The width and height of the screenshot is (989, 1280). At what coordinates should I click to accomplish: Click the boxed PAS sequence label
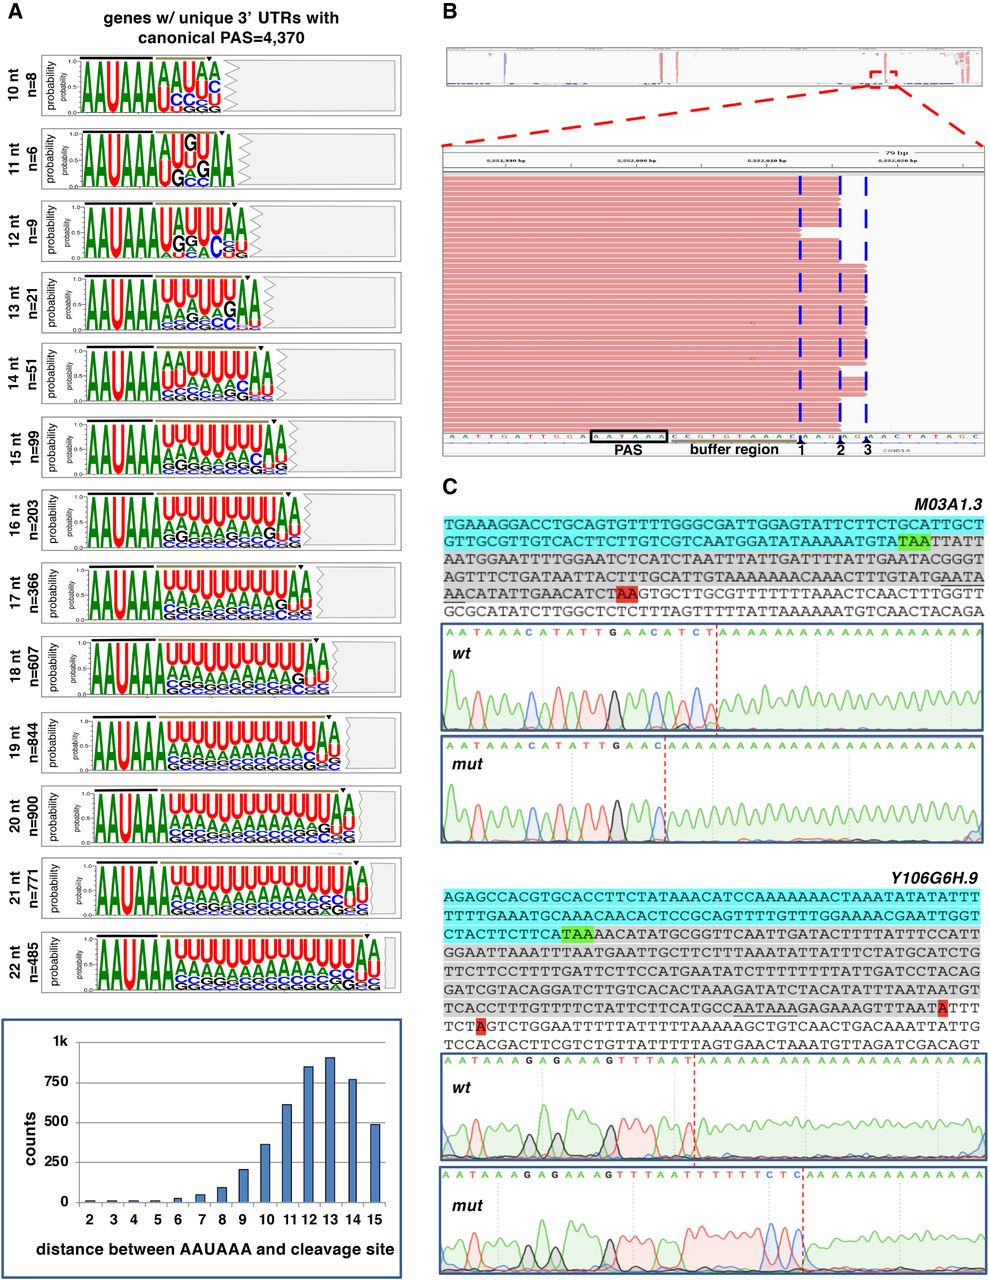[x=628, y=449]
